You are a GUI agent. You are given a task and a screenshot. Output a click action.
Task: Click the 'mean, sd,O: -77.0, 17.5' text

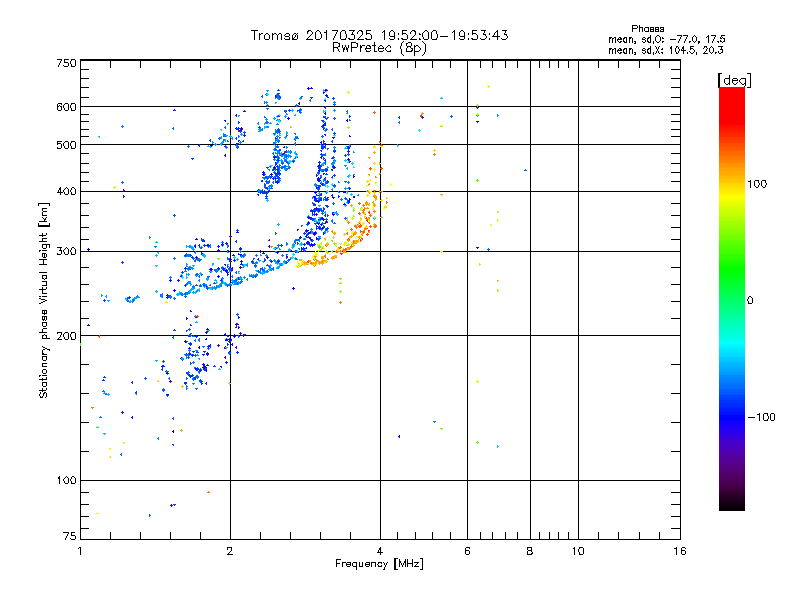click(x=666, y=39)
